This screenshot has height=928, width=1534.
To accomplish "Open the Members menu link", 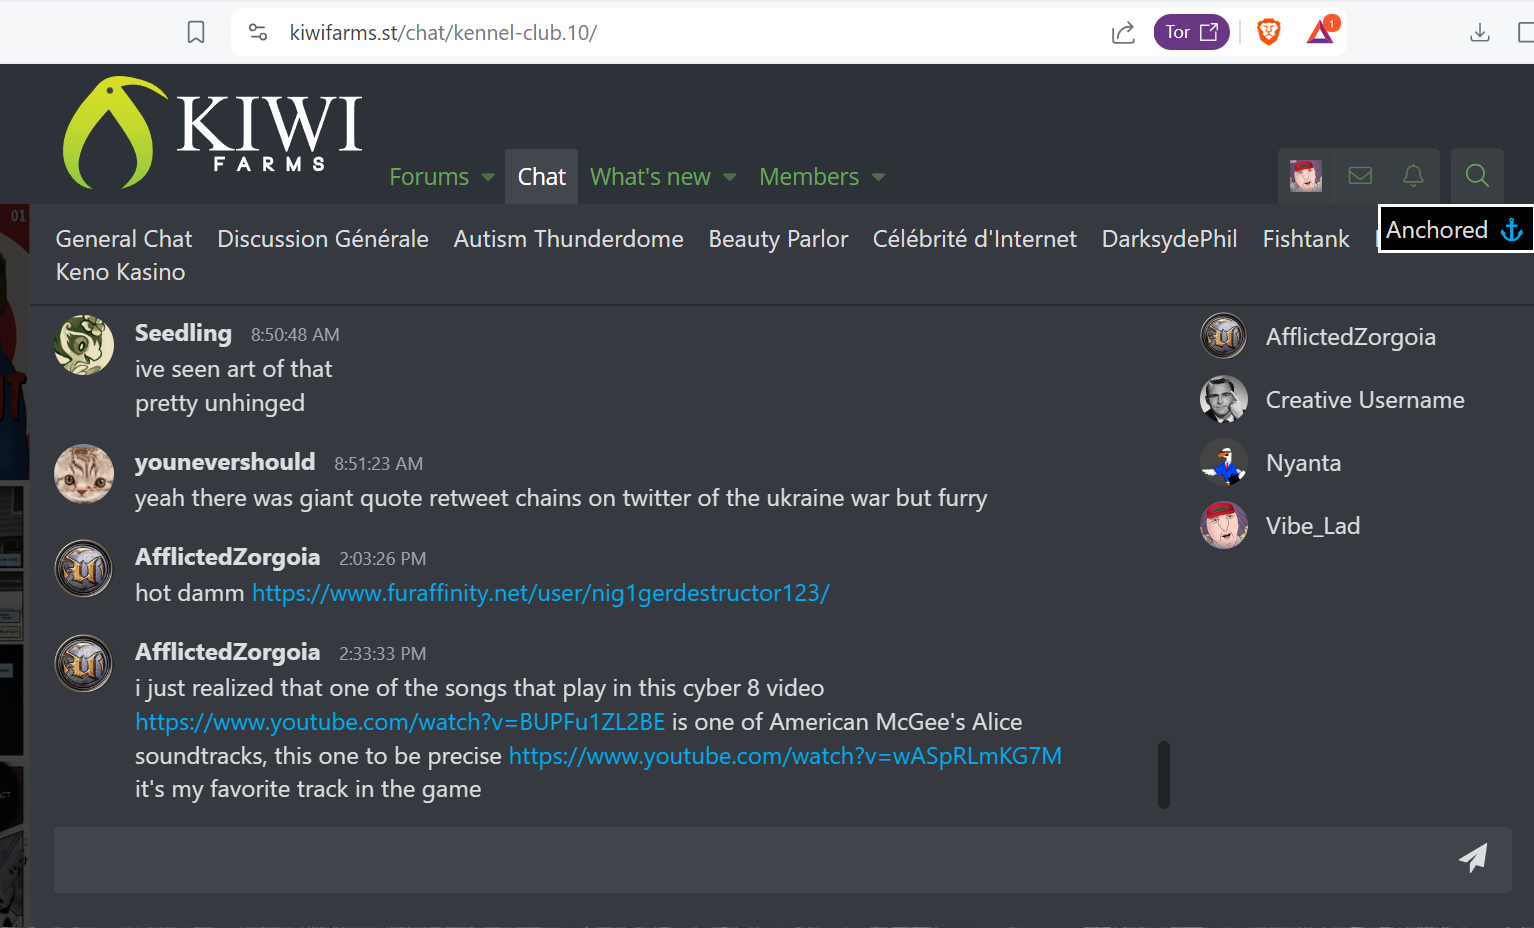I will point(809,177).
